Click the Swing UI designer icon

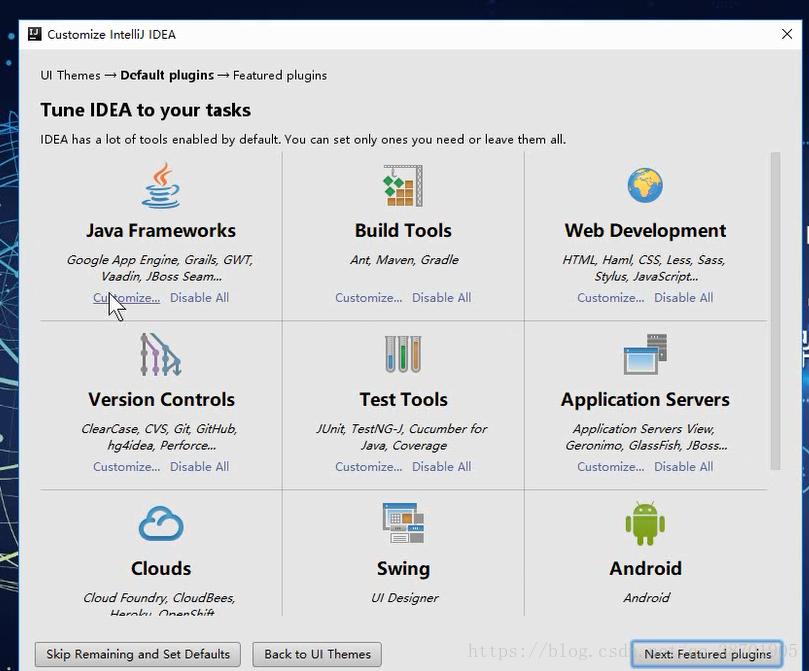403,523
